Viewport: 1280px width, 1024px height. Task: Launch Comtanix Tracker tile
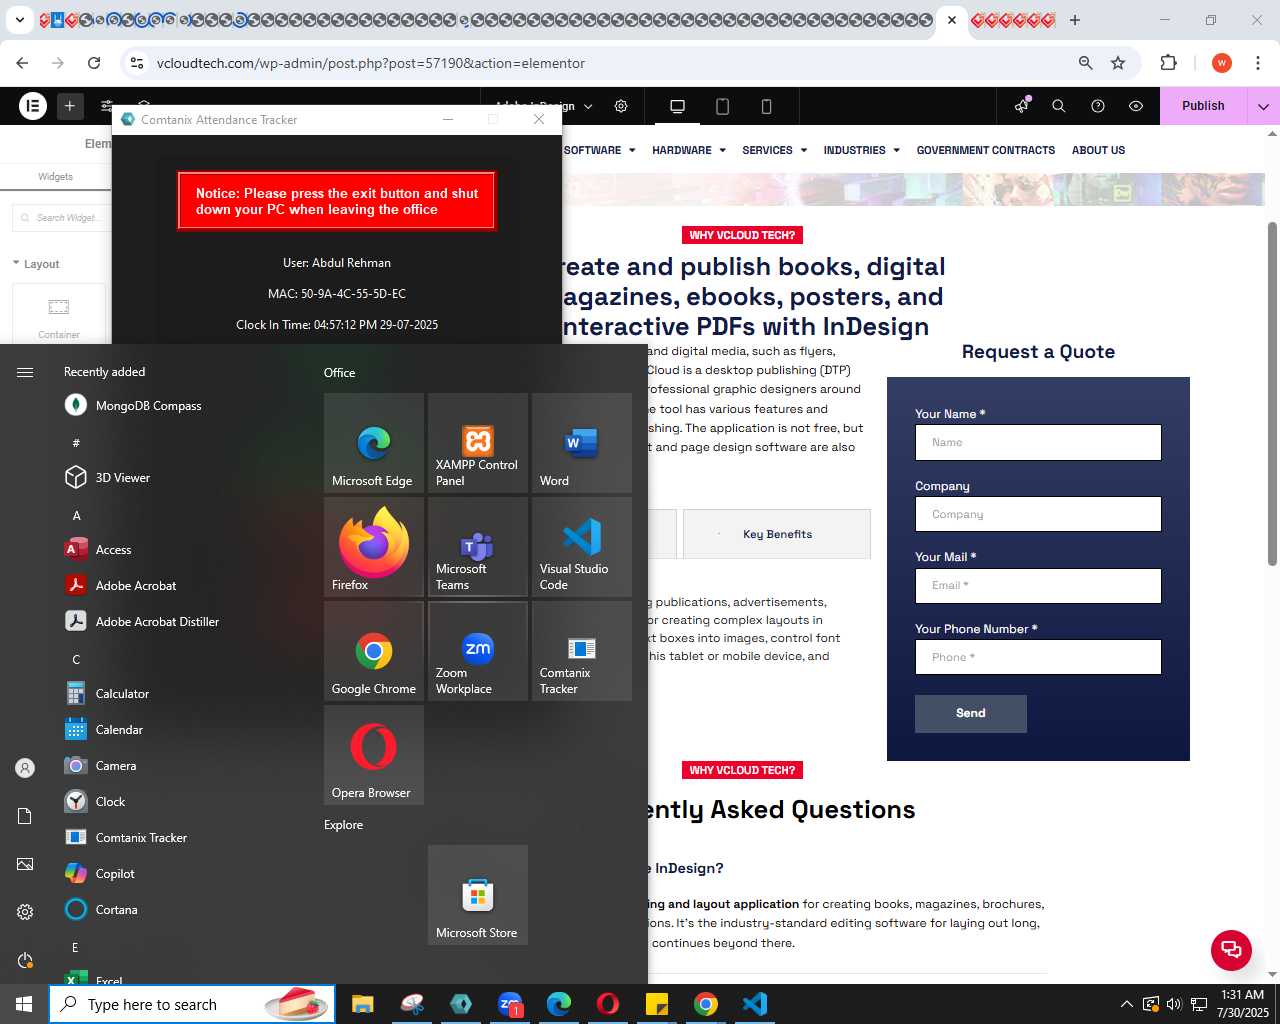(582, 651)
